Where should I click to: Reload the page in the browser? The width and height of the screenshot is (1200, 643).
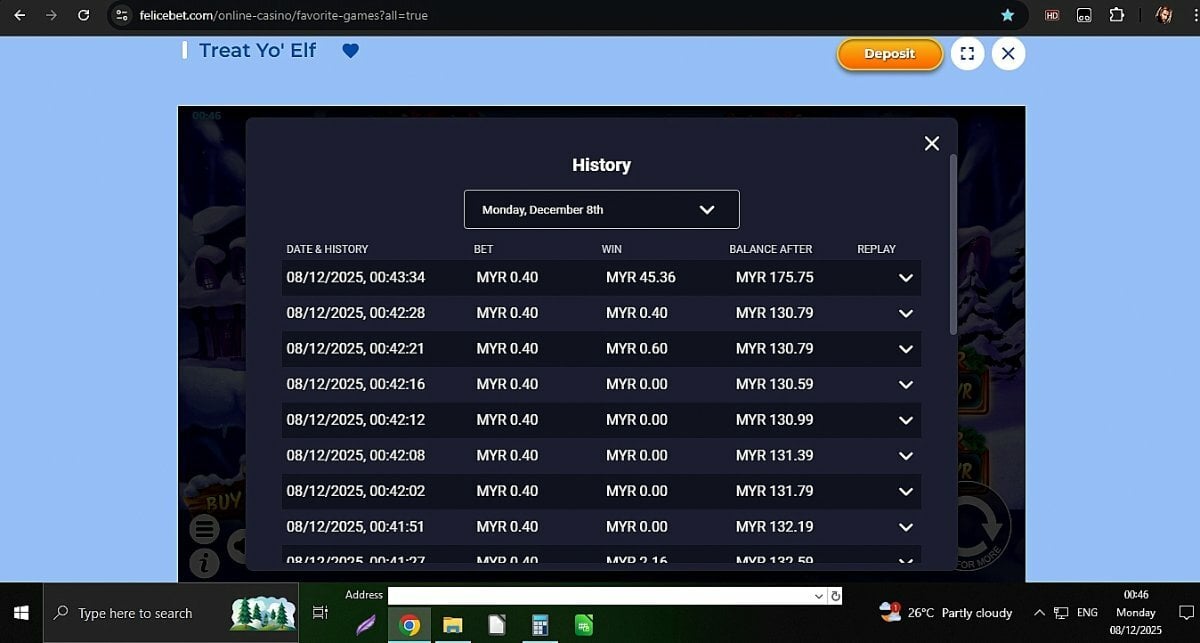84,15
